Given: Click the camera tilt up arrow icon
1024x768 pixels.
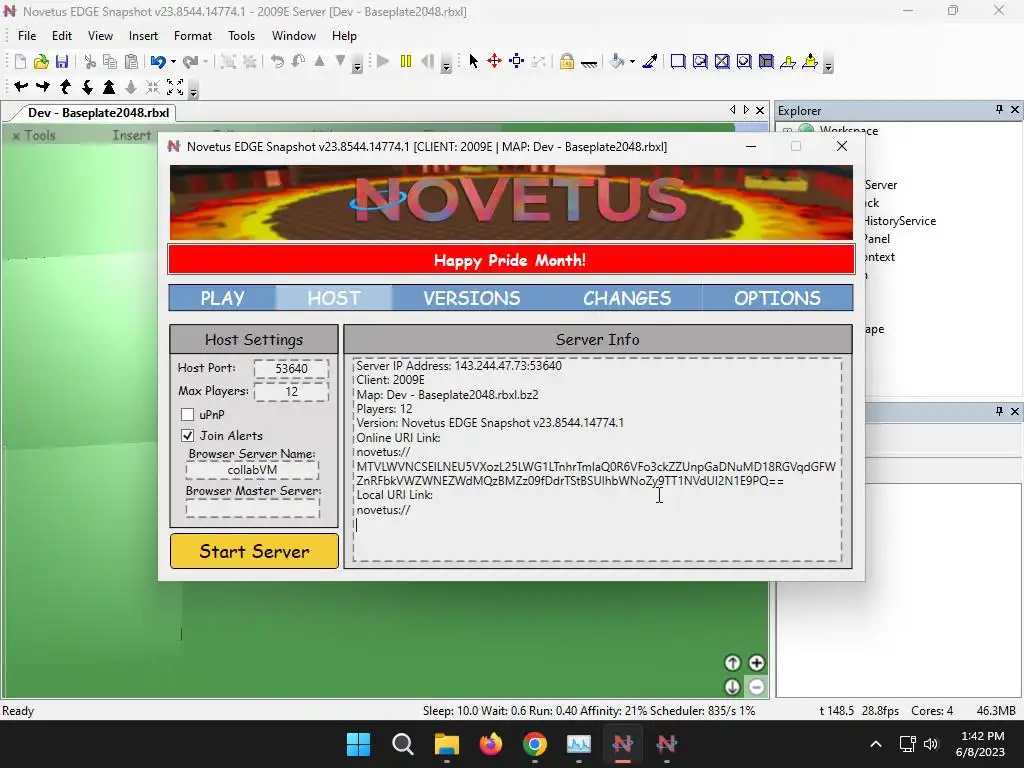Looking at the screenshot, I should click(65, 86).
